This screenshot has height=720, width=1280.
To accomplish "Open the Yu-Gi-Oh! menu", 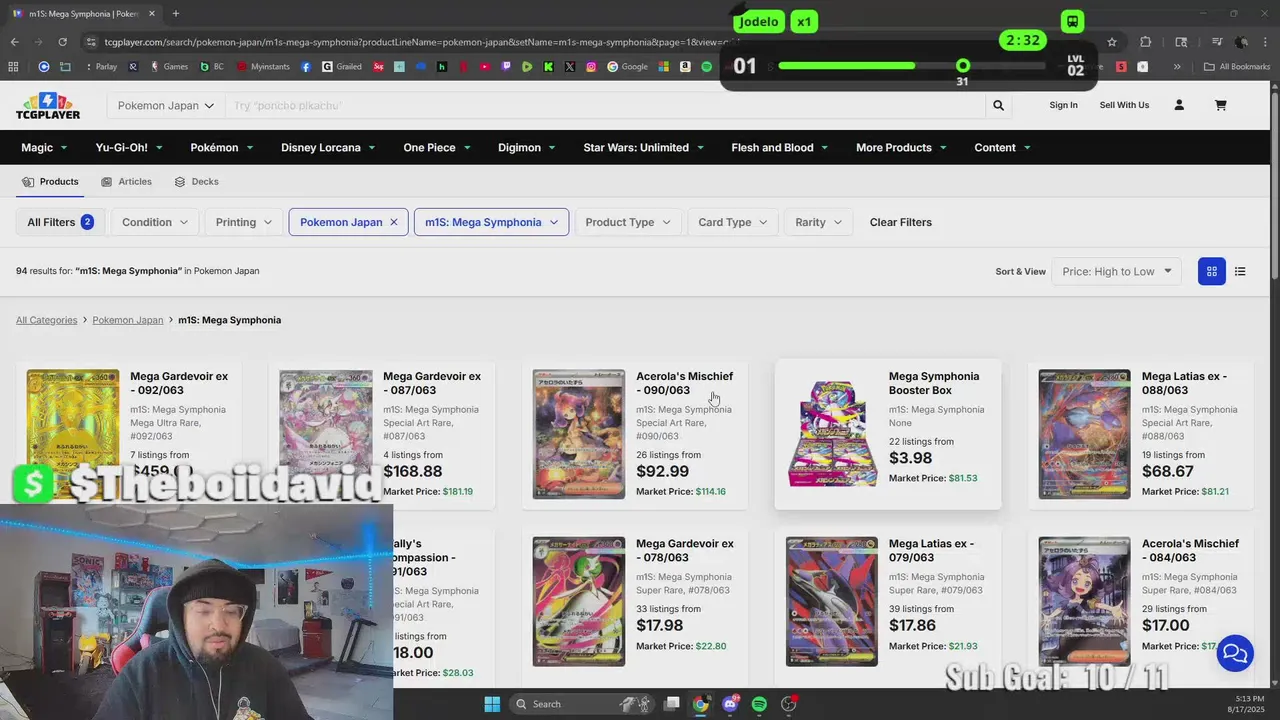I will coord(129,147).
